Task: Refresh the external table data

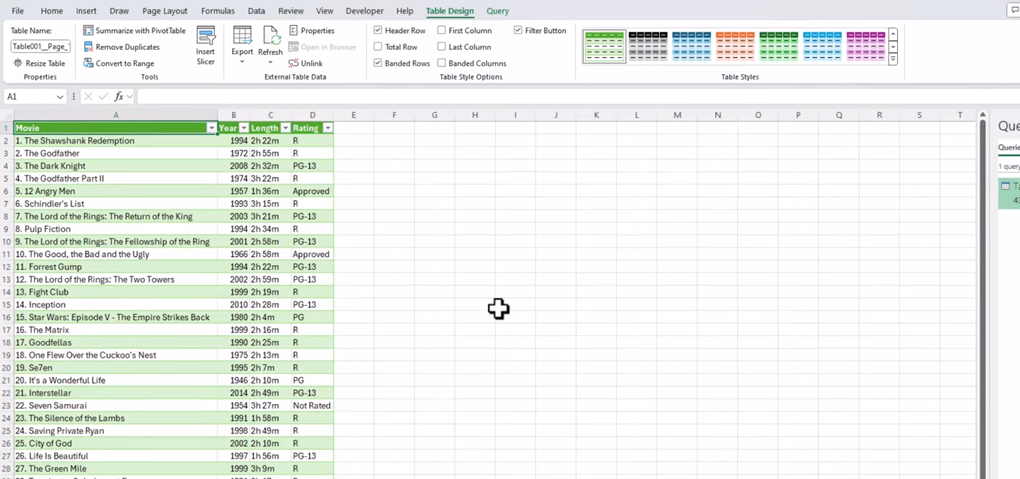Action: coord(270,41)
